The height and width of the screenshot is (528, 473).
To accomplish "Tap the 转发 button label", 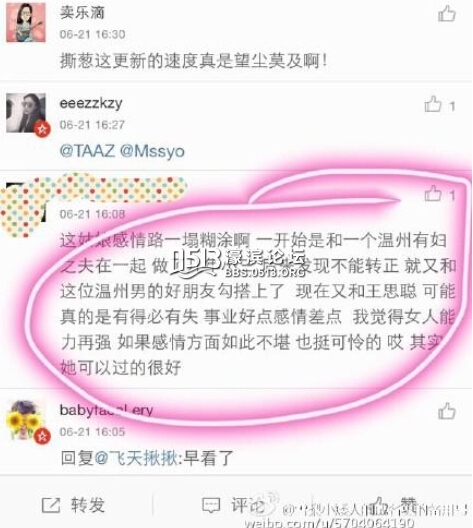I will 88,505.
